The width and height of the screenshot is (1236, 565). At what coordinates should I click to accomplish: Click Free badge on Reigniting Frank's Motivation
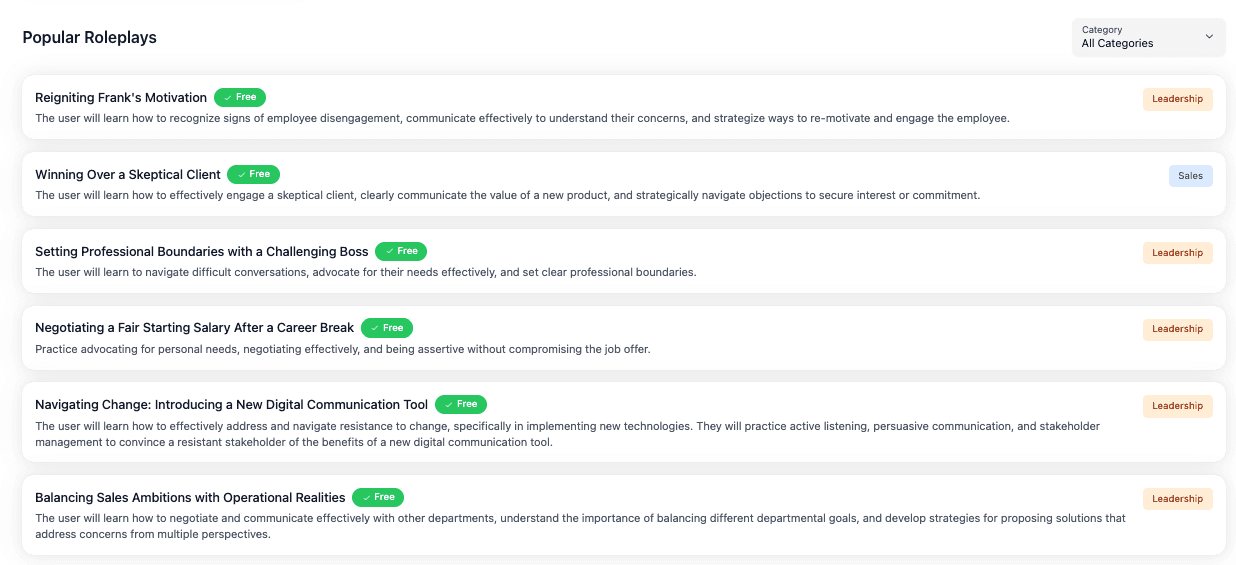click(x=240, y=97)
